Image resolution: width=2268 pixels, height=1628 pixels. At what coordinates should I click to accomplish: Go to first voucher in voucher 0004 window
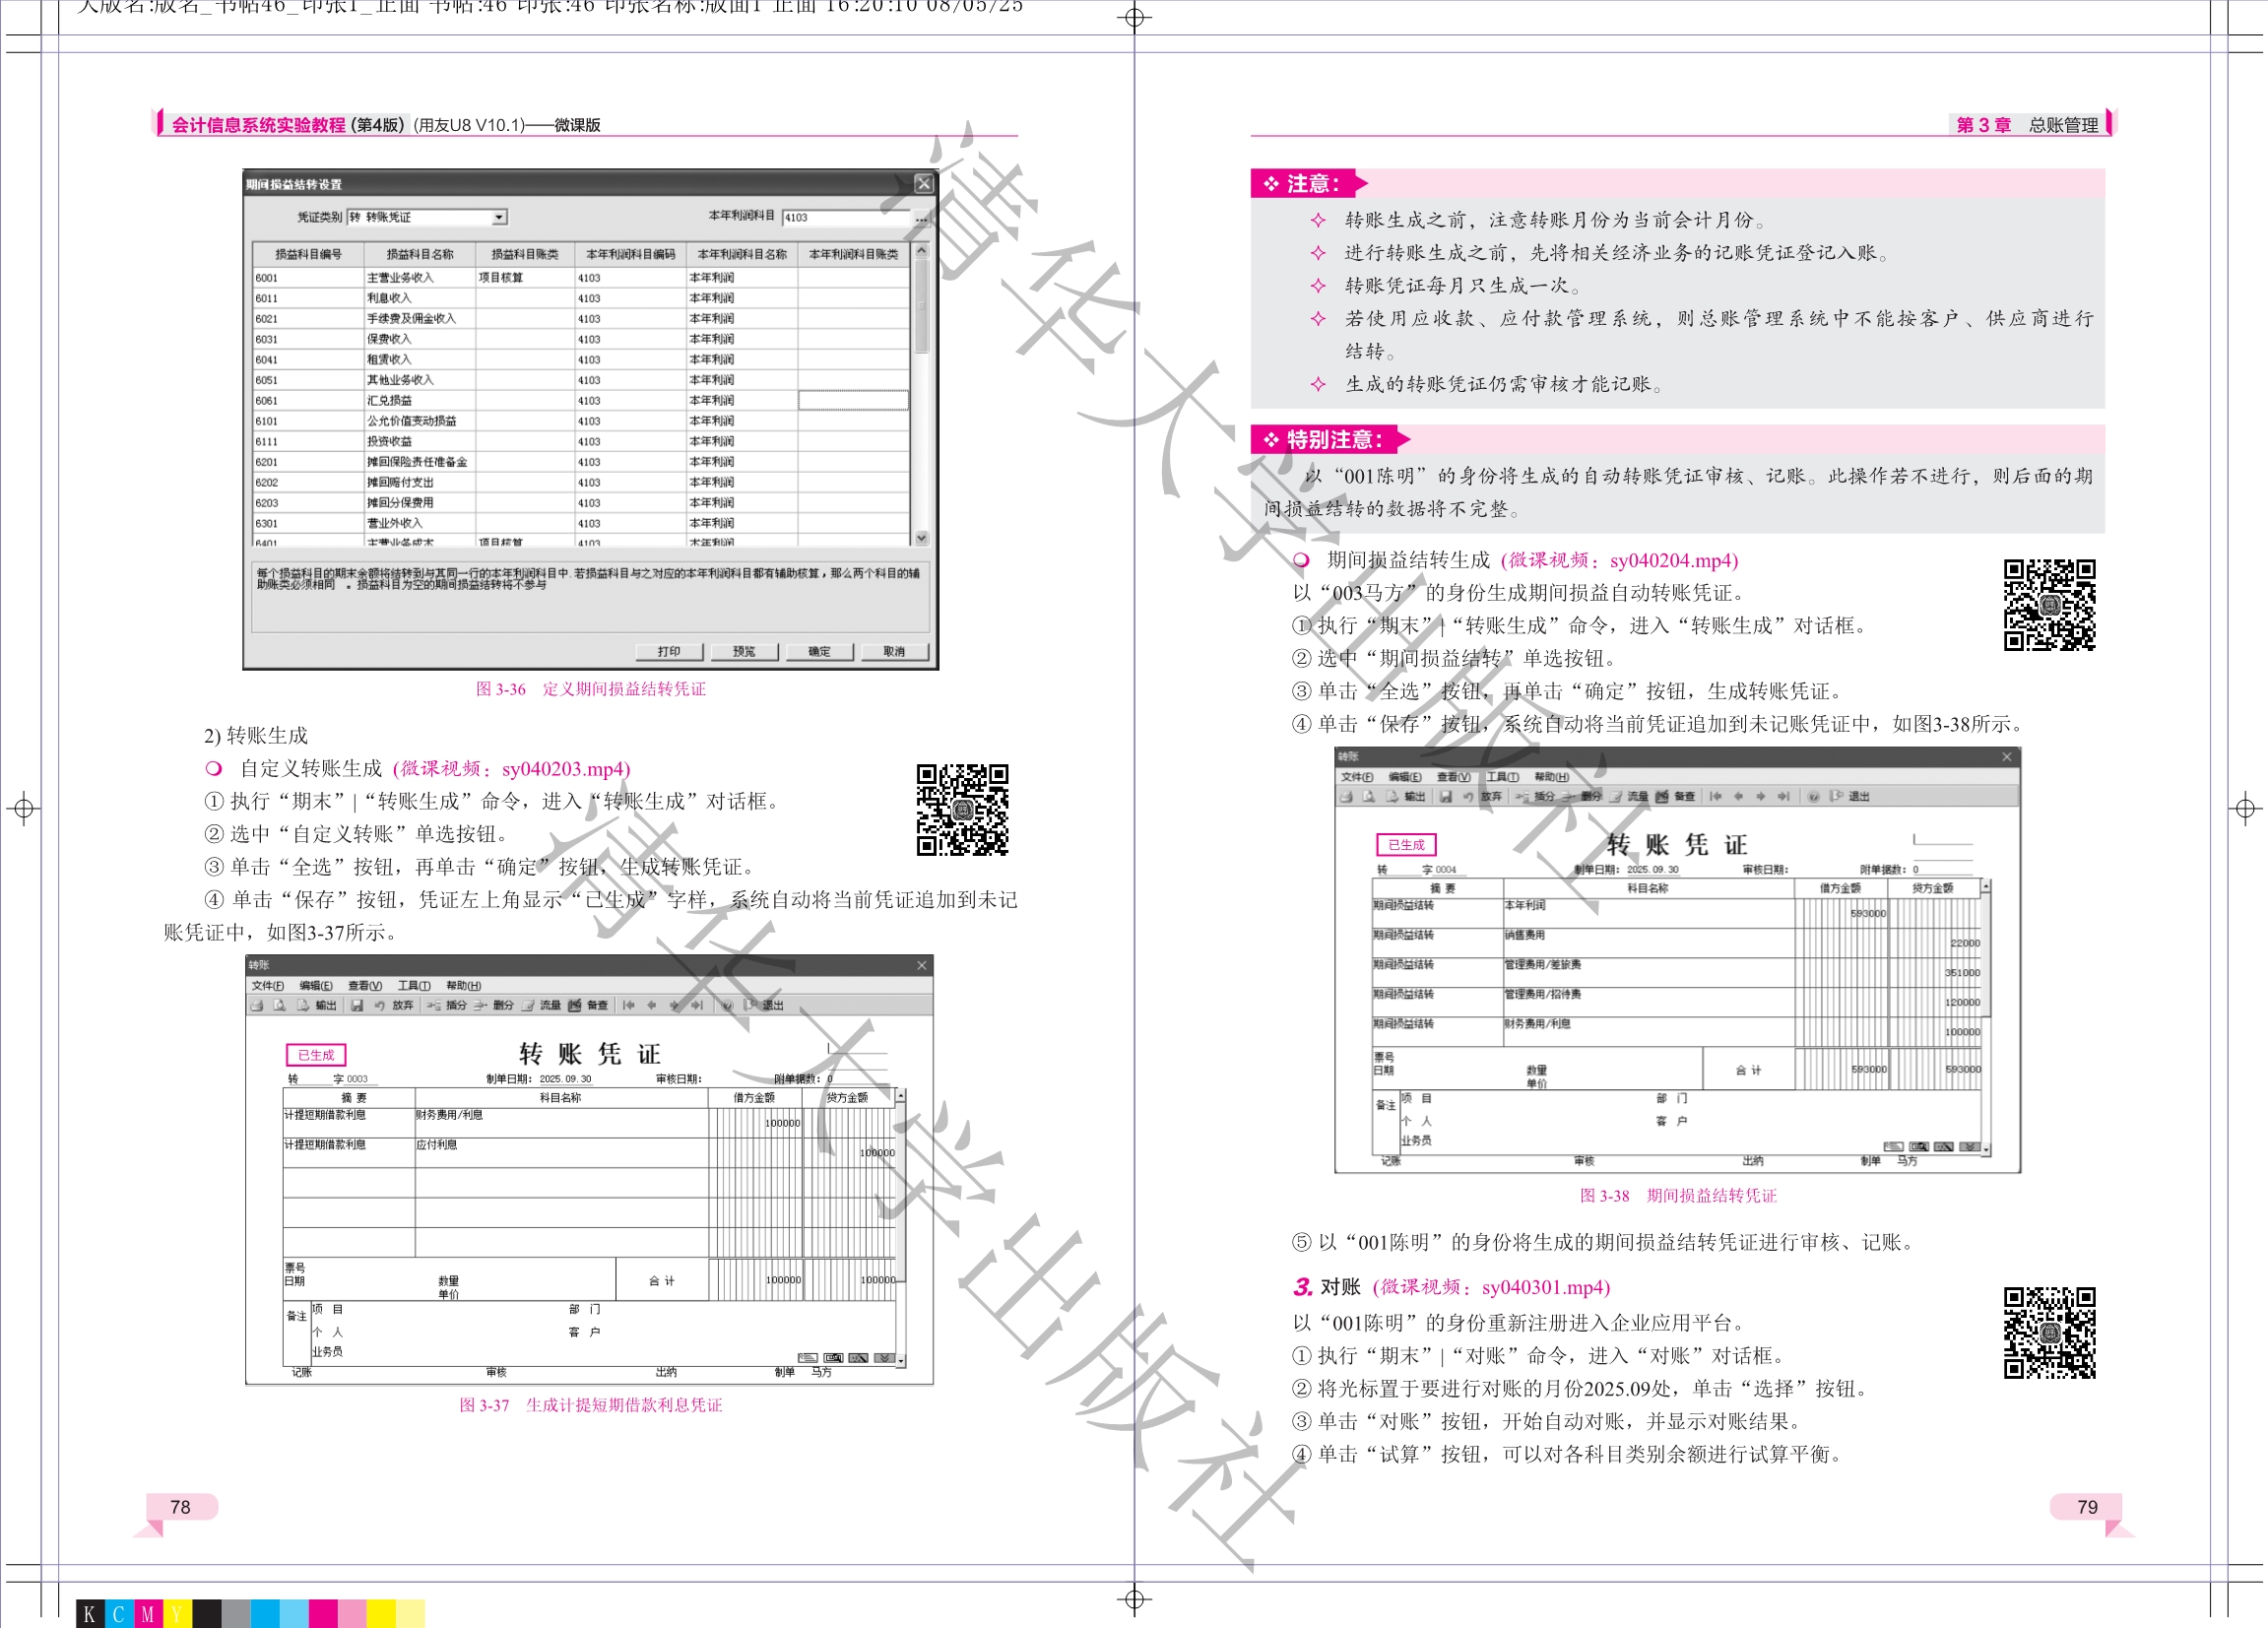[1716, 796]
